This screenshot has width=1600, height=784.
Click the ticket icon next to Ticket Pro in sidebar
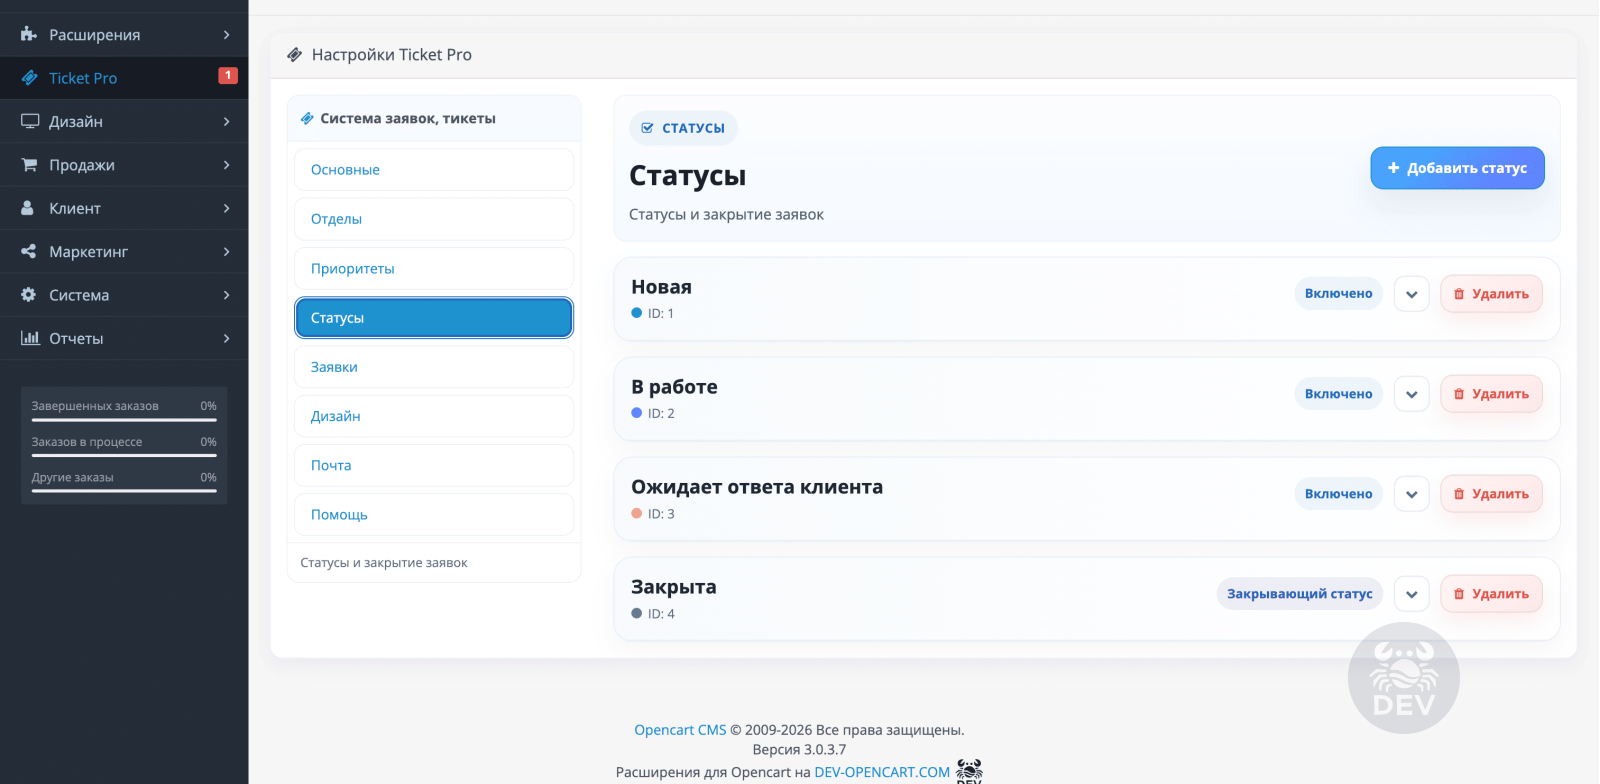[x=29, y=78]
